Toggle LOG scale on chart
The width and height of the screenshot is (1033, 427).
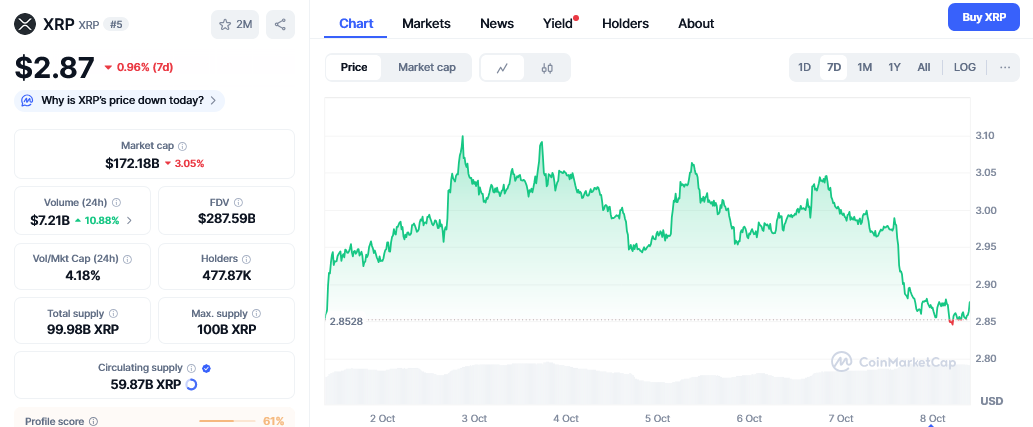pos(964,68)
